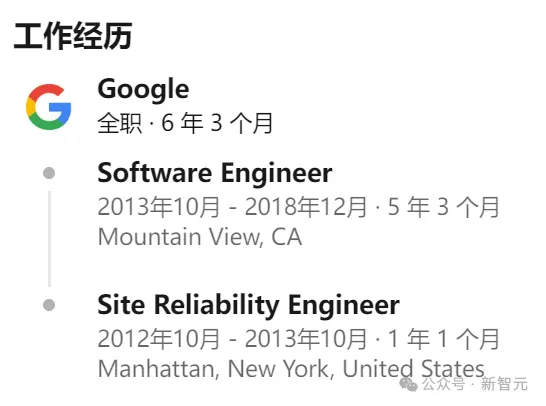Click the United States text
Image resolution: width=546 pixels, height=406 pixels.
coord(413,369)
